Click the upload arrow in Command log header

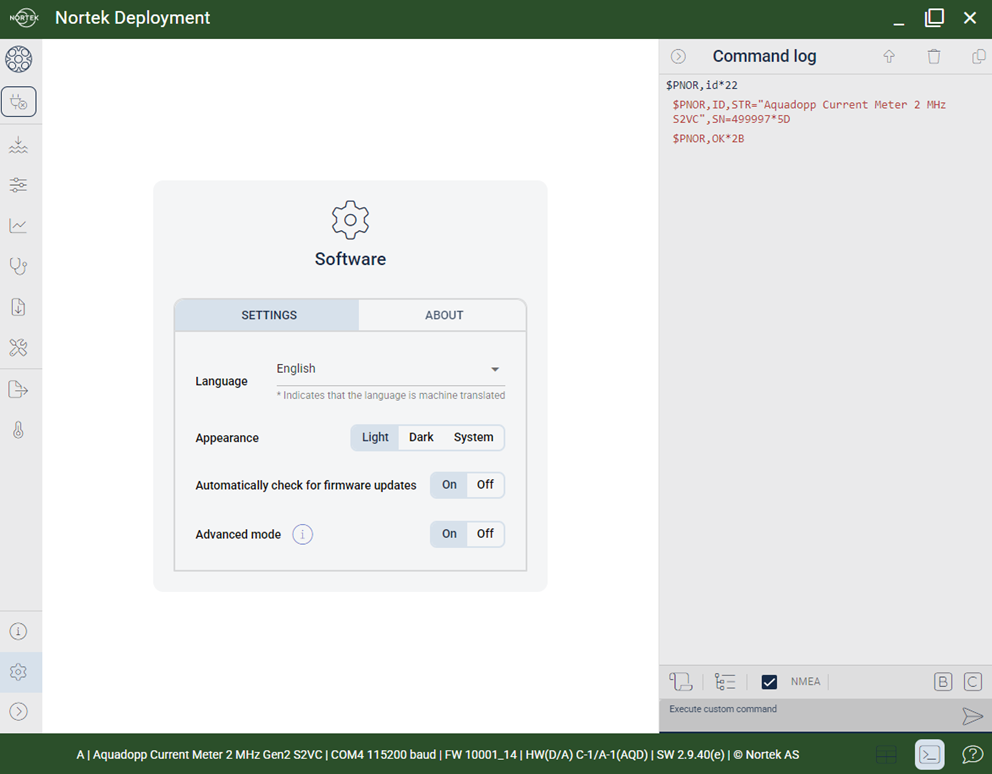889,56
